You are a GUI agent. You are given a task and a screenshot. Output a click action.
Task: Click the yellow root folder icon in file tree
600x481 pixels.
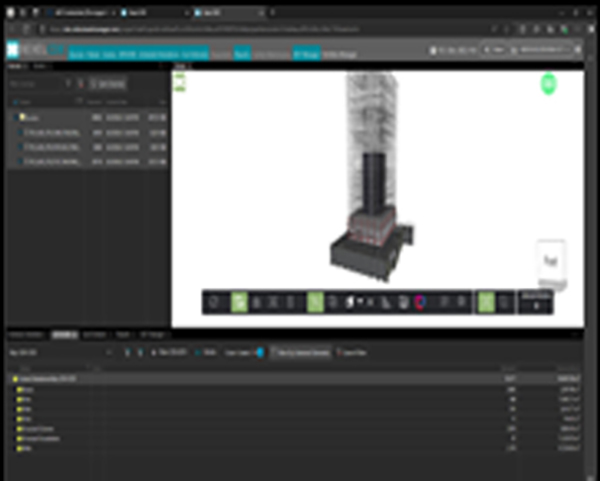pyautogui.click(x=20, y=117)
